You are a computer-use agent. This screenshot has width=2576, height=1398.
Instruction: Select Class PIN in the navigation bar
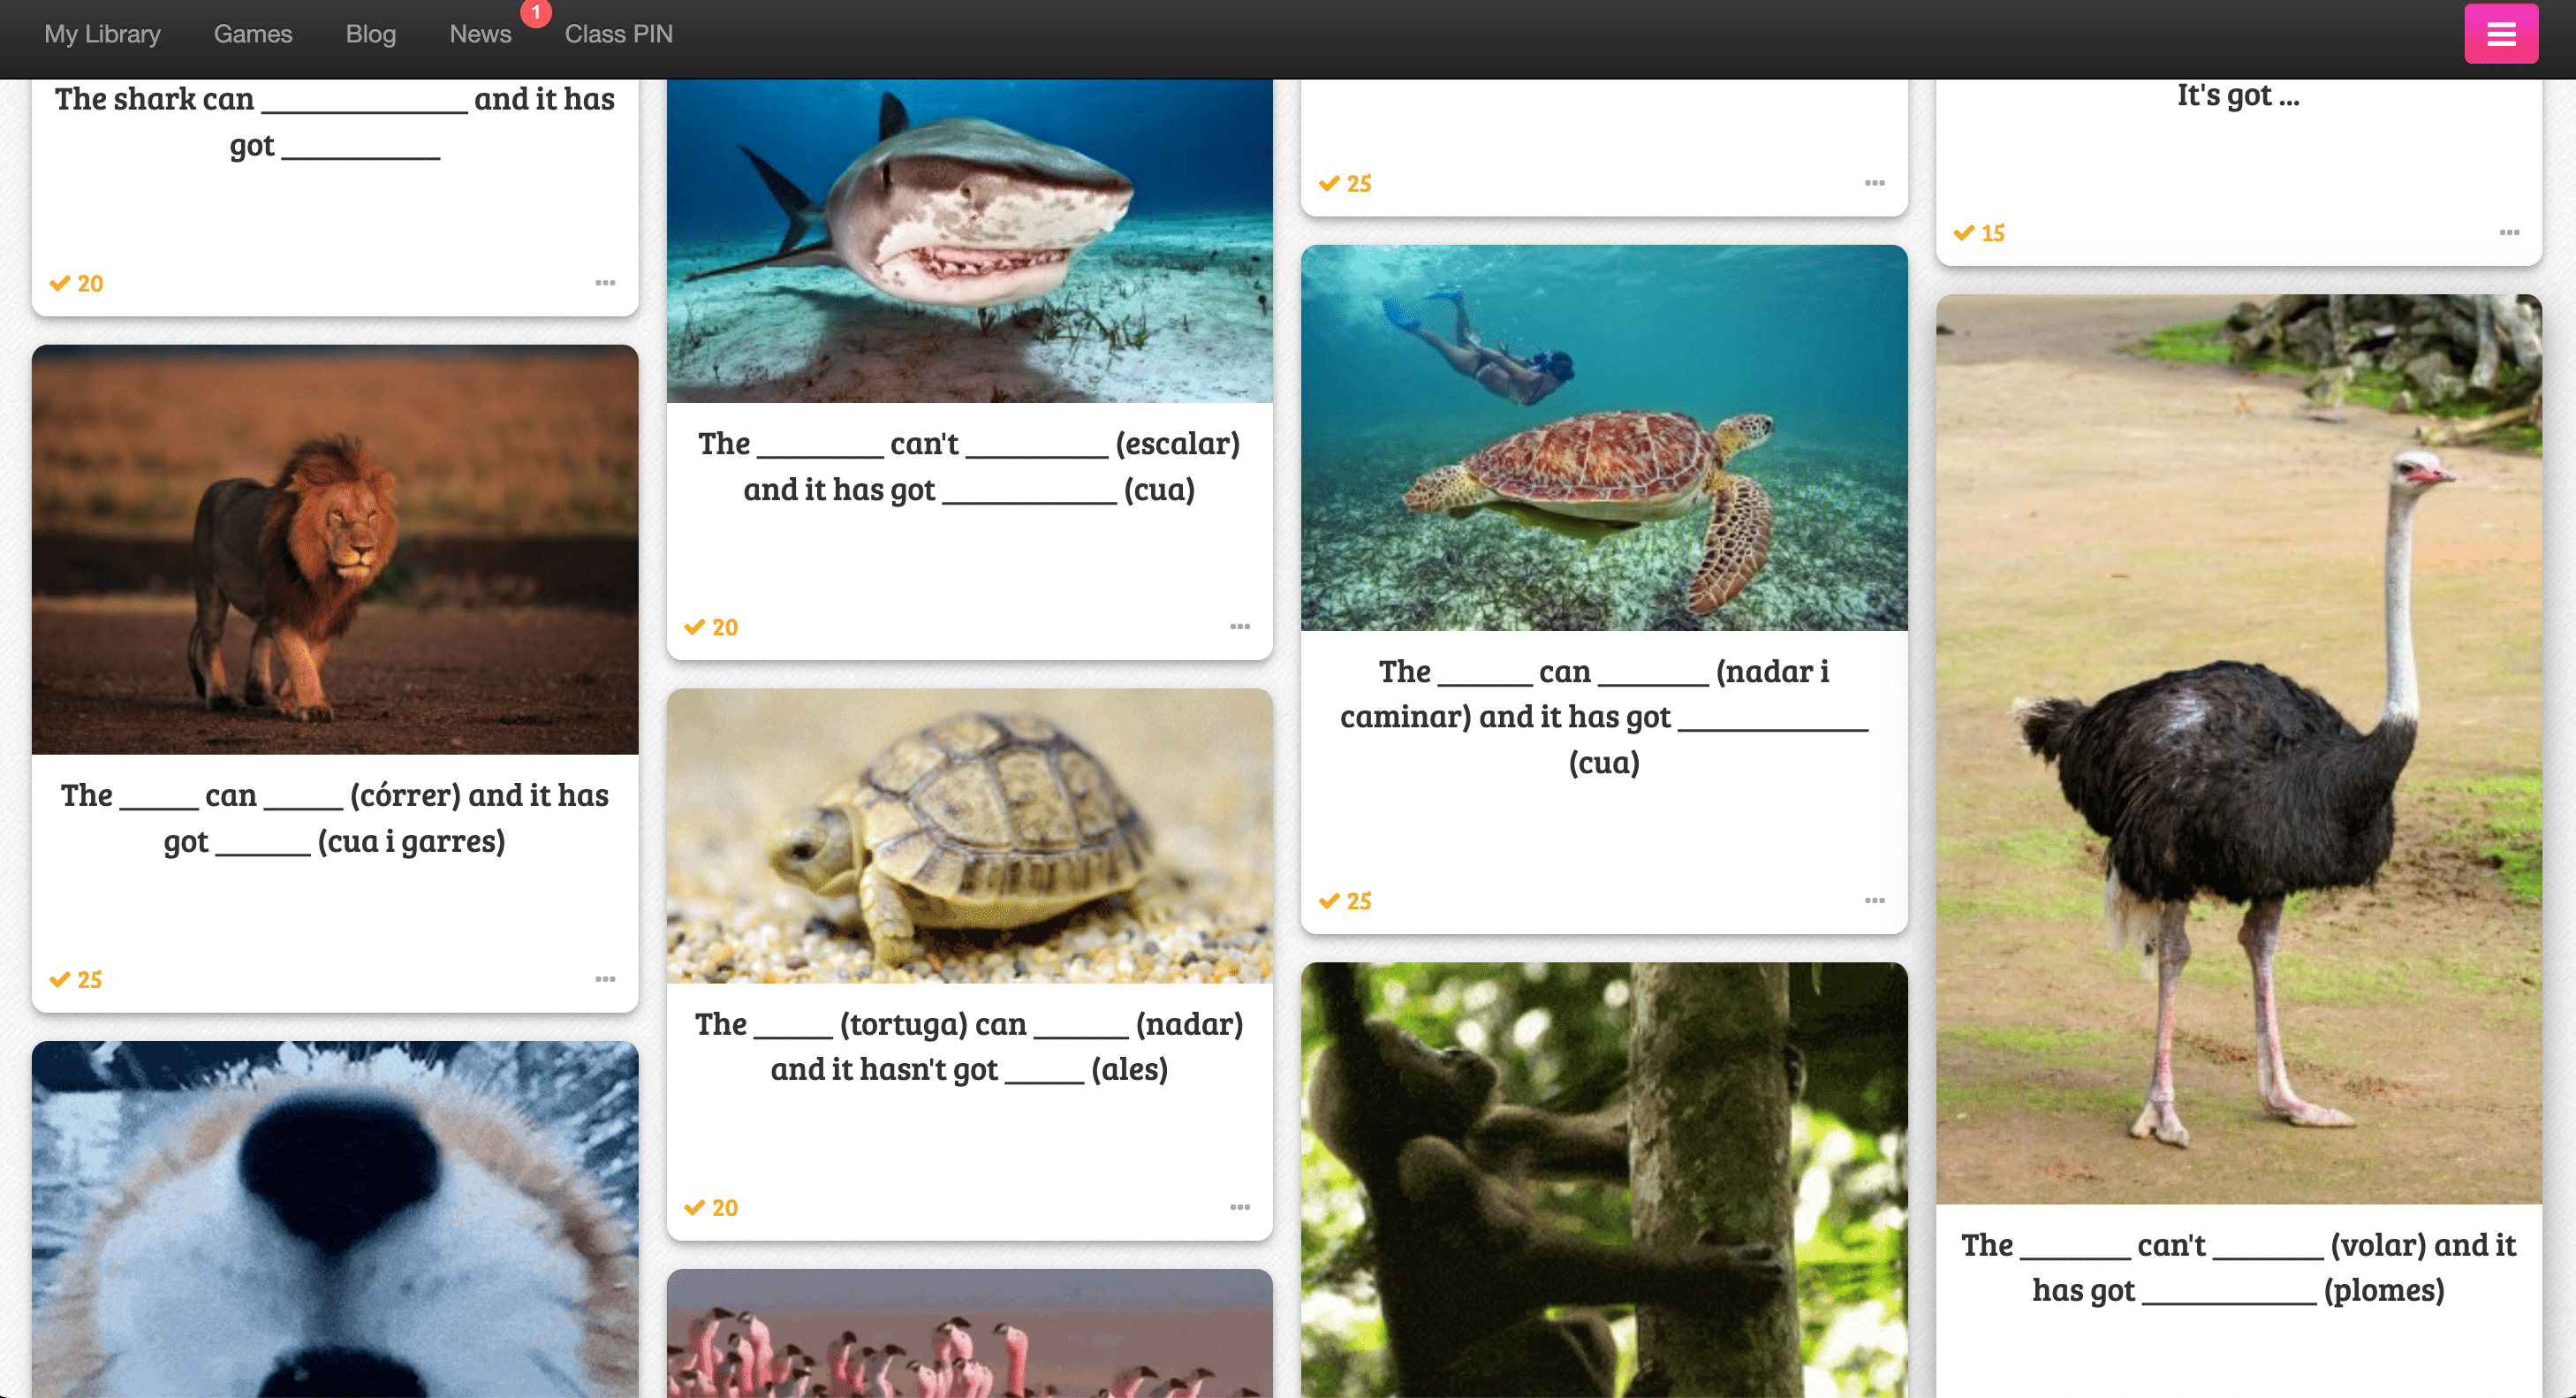click(x=618, y=34)
